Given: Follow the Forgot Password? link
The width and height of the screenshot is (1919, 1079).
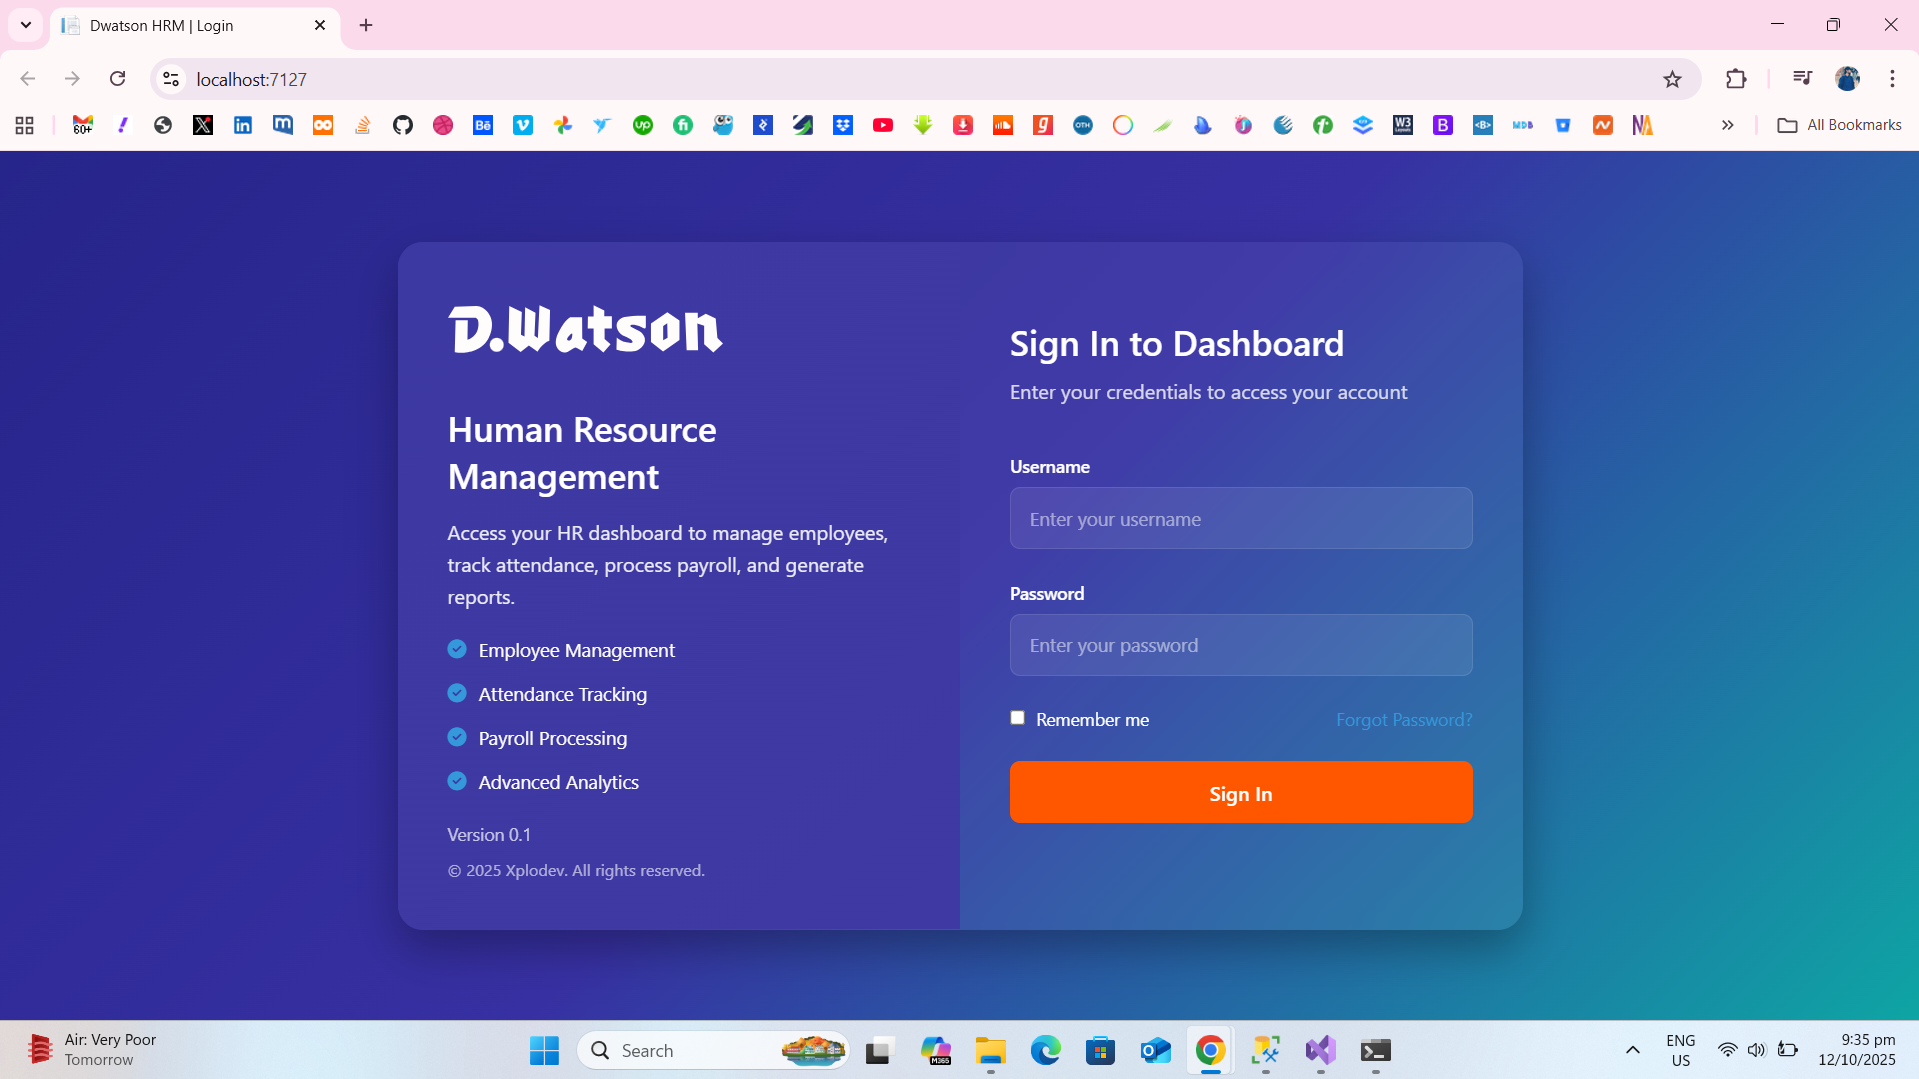Looking at the screenshot, I should tap(1404, 720).
